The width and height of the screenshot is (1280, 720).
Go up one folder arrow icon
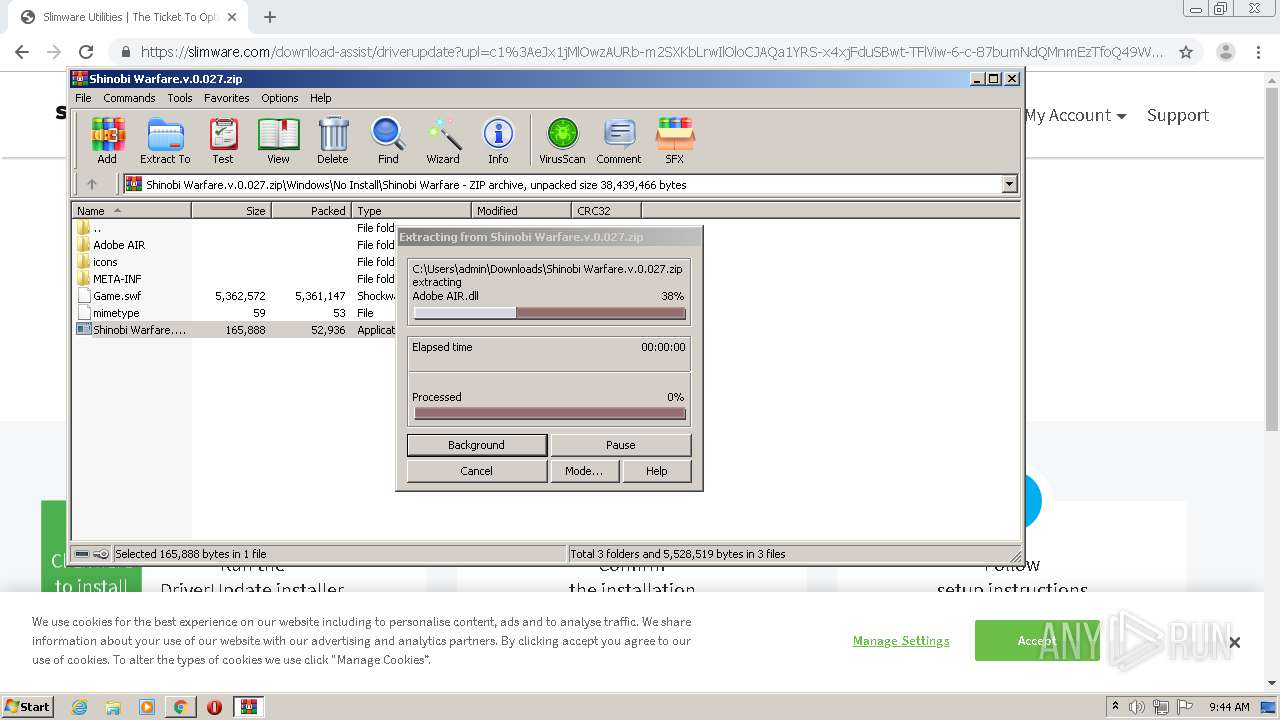92,184
